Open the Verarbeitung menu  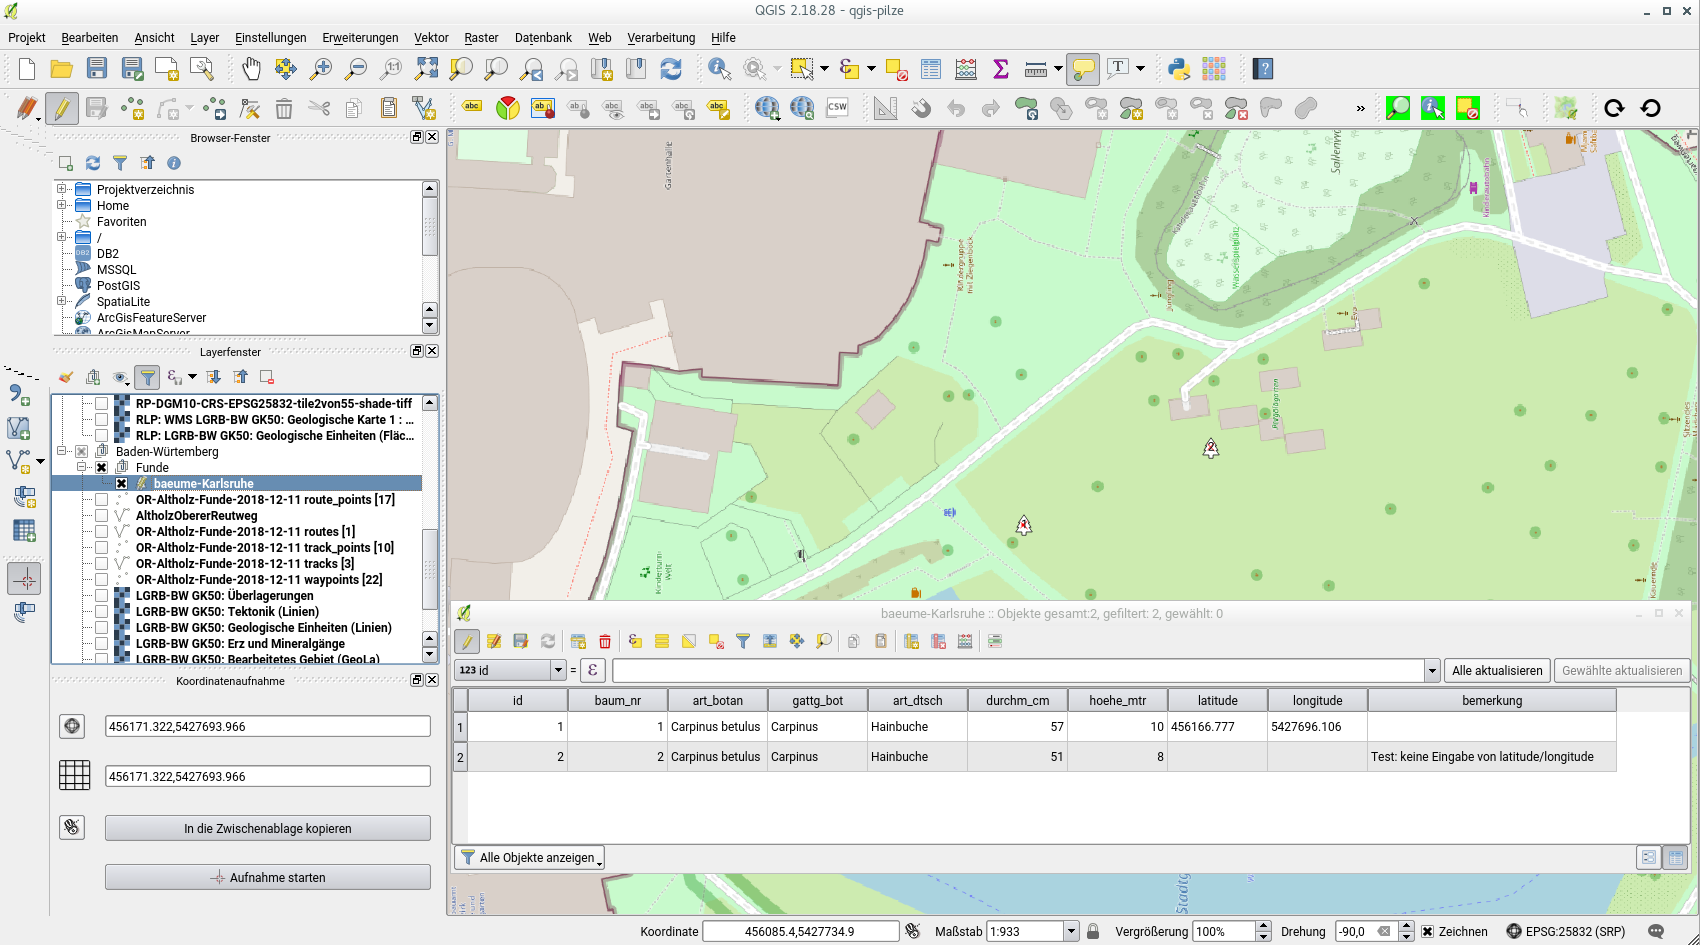tap(661, 38)
